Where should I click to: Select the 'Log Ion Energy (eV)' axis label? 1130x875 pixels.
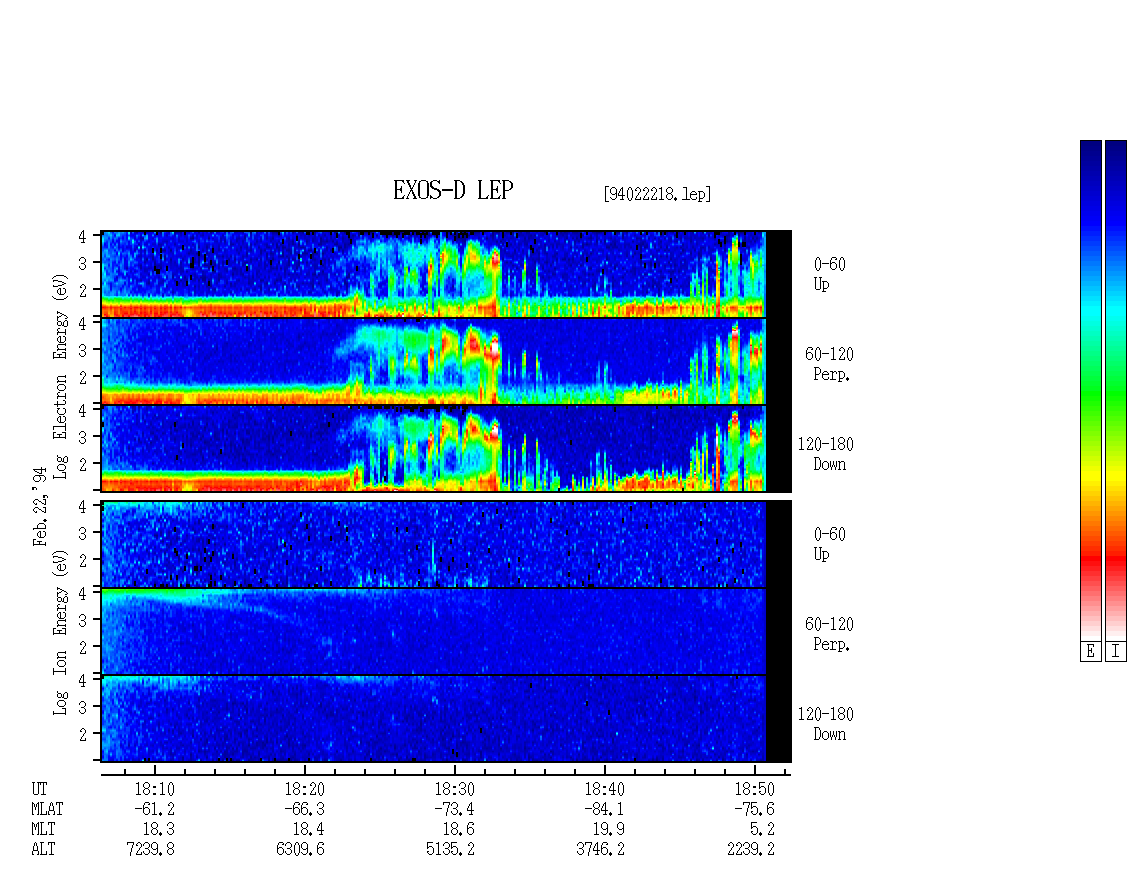click(60, 632)
